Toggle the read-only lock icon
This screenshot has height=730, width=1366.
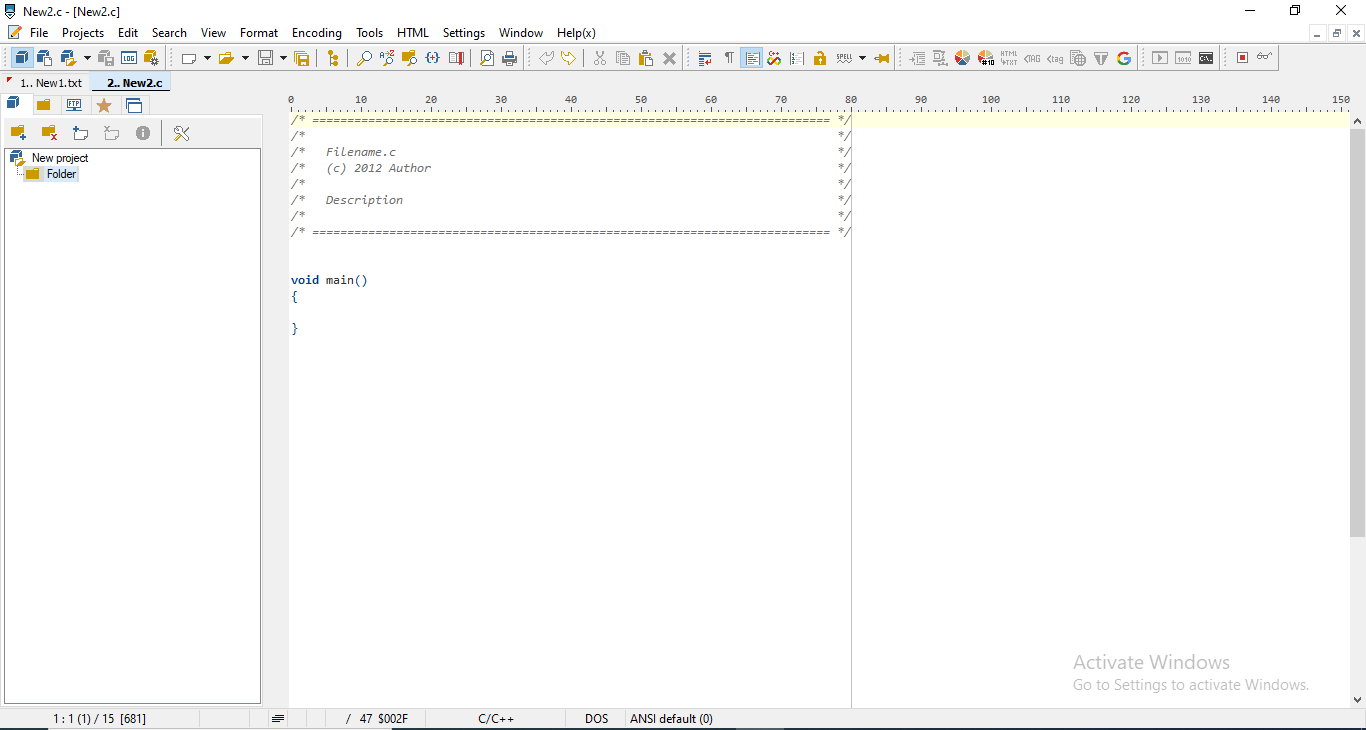pyautogui.click(x=820, y=58)
